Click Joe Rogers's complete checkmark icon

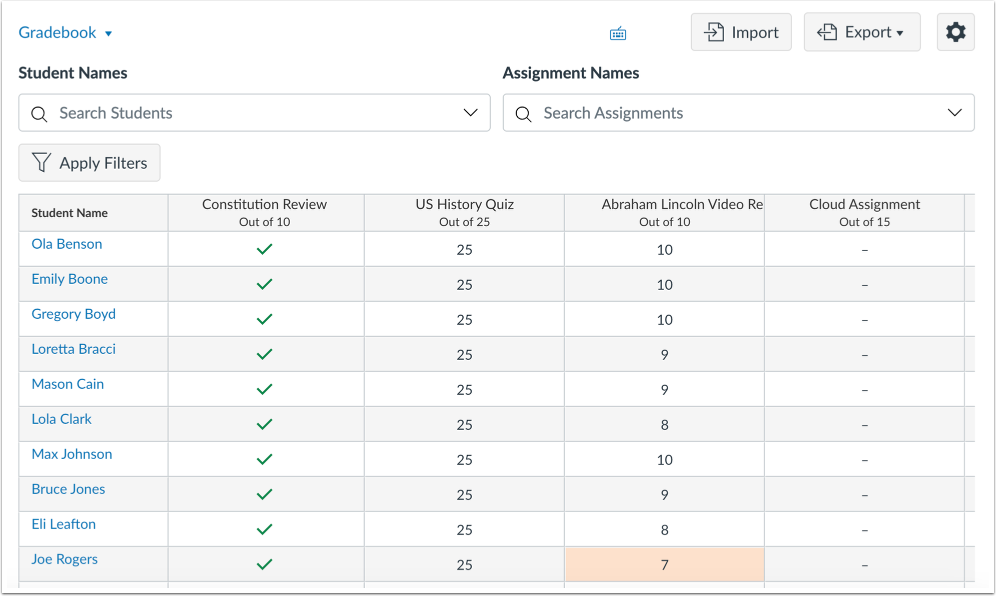pyautogui.click(x=264, y=563)
